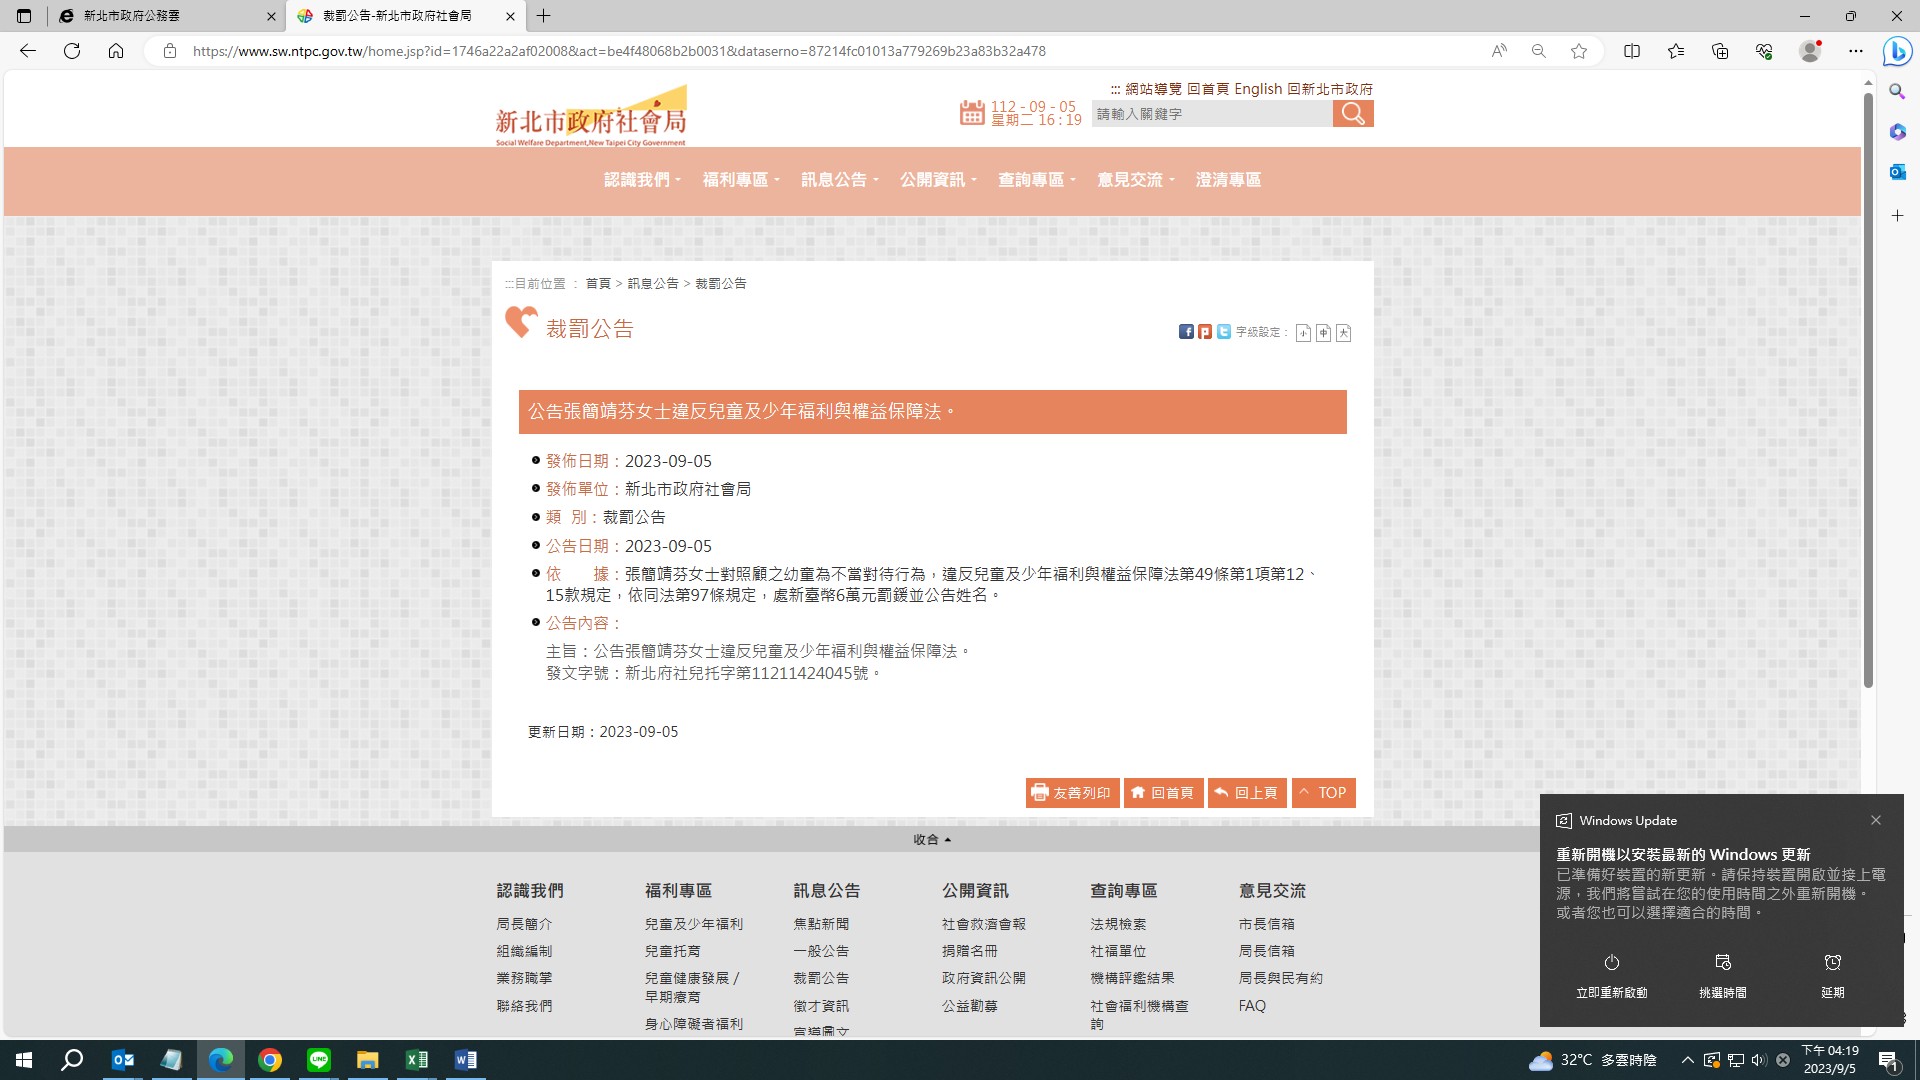This screenshot has height=1080, width=1920.
Task: Jump to top with TOP button
Action: [x=1323, y=793]
